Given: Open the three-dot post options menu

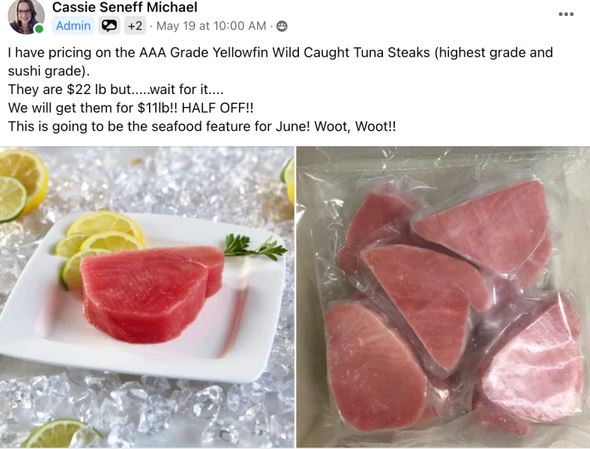Looking at the screenshot, I should click(566, 14).
